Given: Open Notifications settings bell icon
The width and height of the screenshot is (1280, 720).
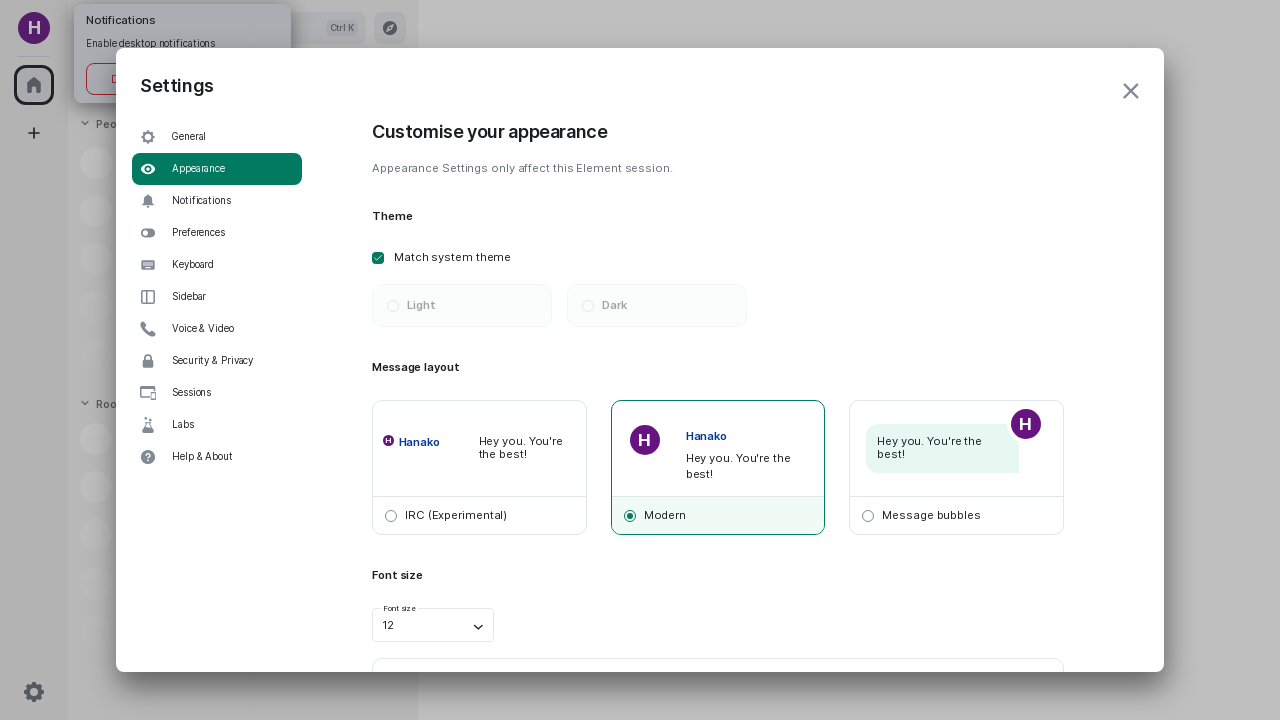Looking at the screenshot, I should pyautogui.click(x=148, y=201).
